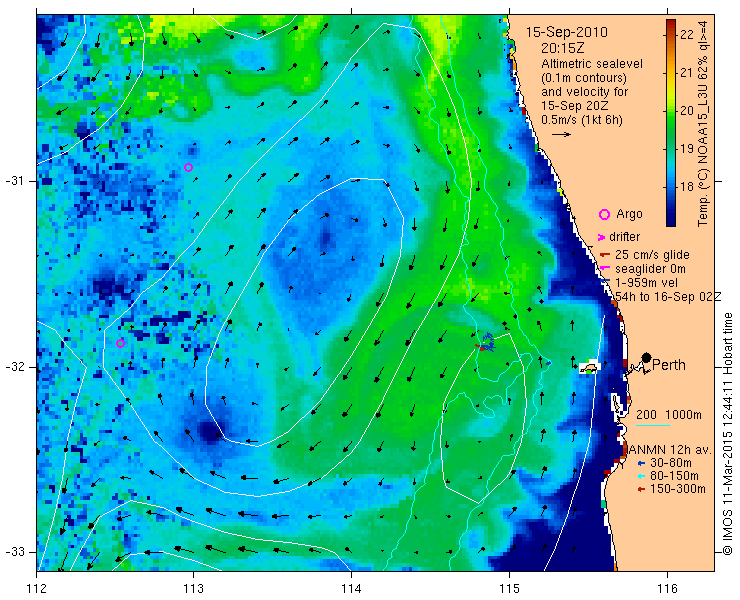Click the temperature color bar scale
The image size is (740, 600).
click(x=671, y=123)
